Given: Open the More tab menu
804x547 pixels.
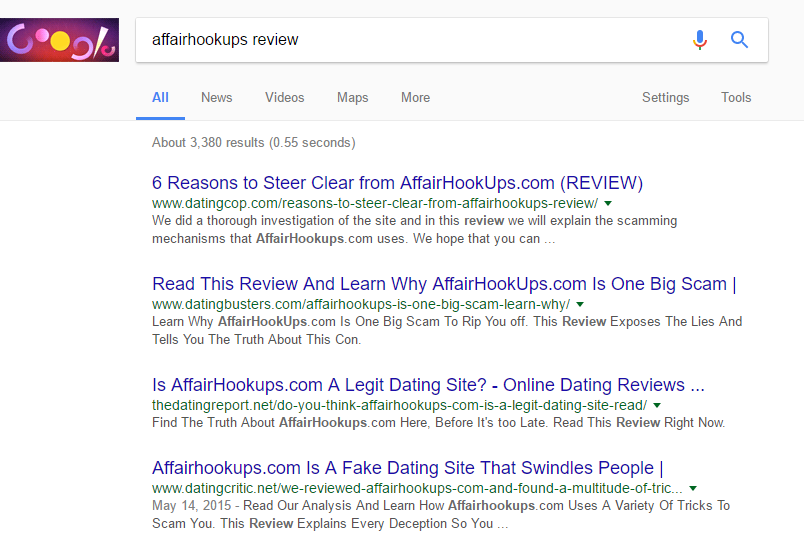Looking at the screenshot, I should point(415,97).
